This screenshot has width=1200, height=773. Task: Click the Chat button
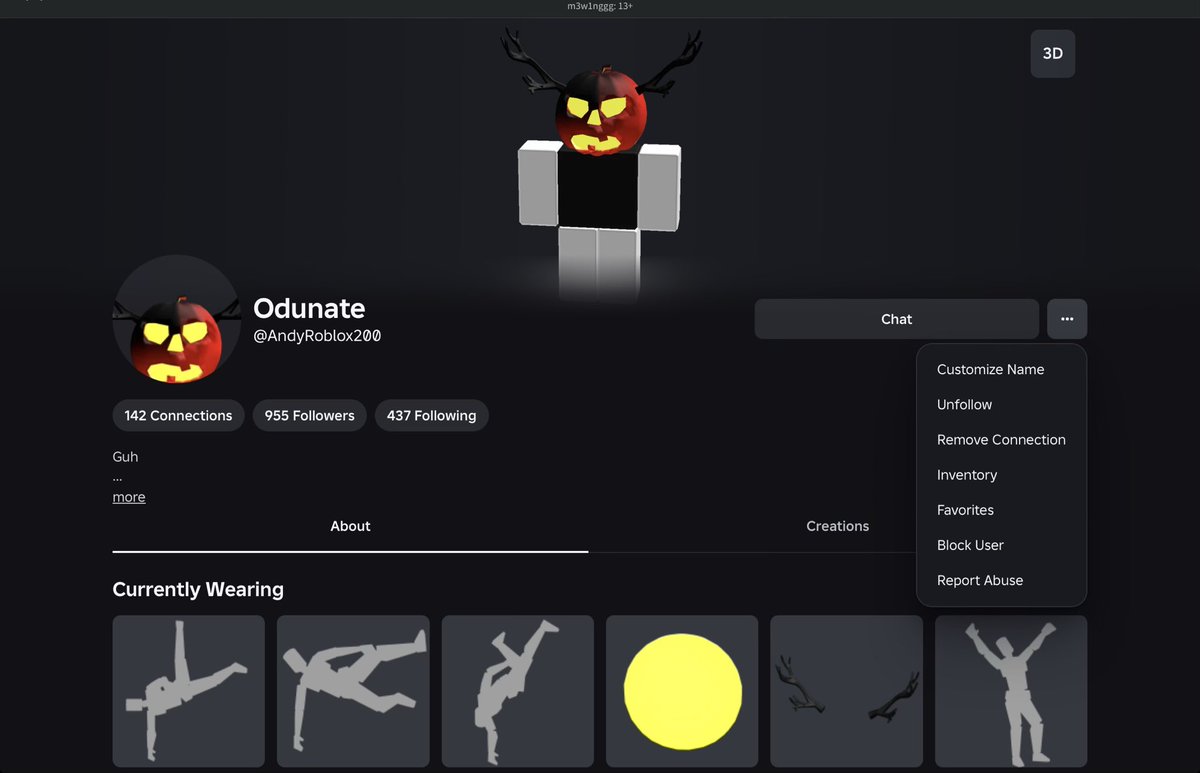[x=897, y=319]
